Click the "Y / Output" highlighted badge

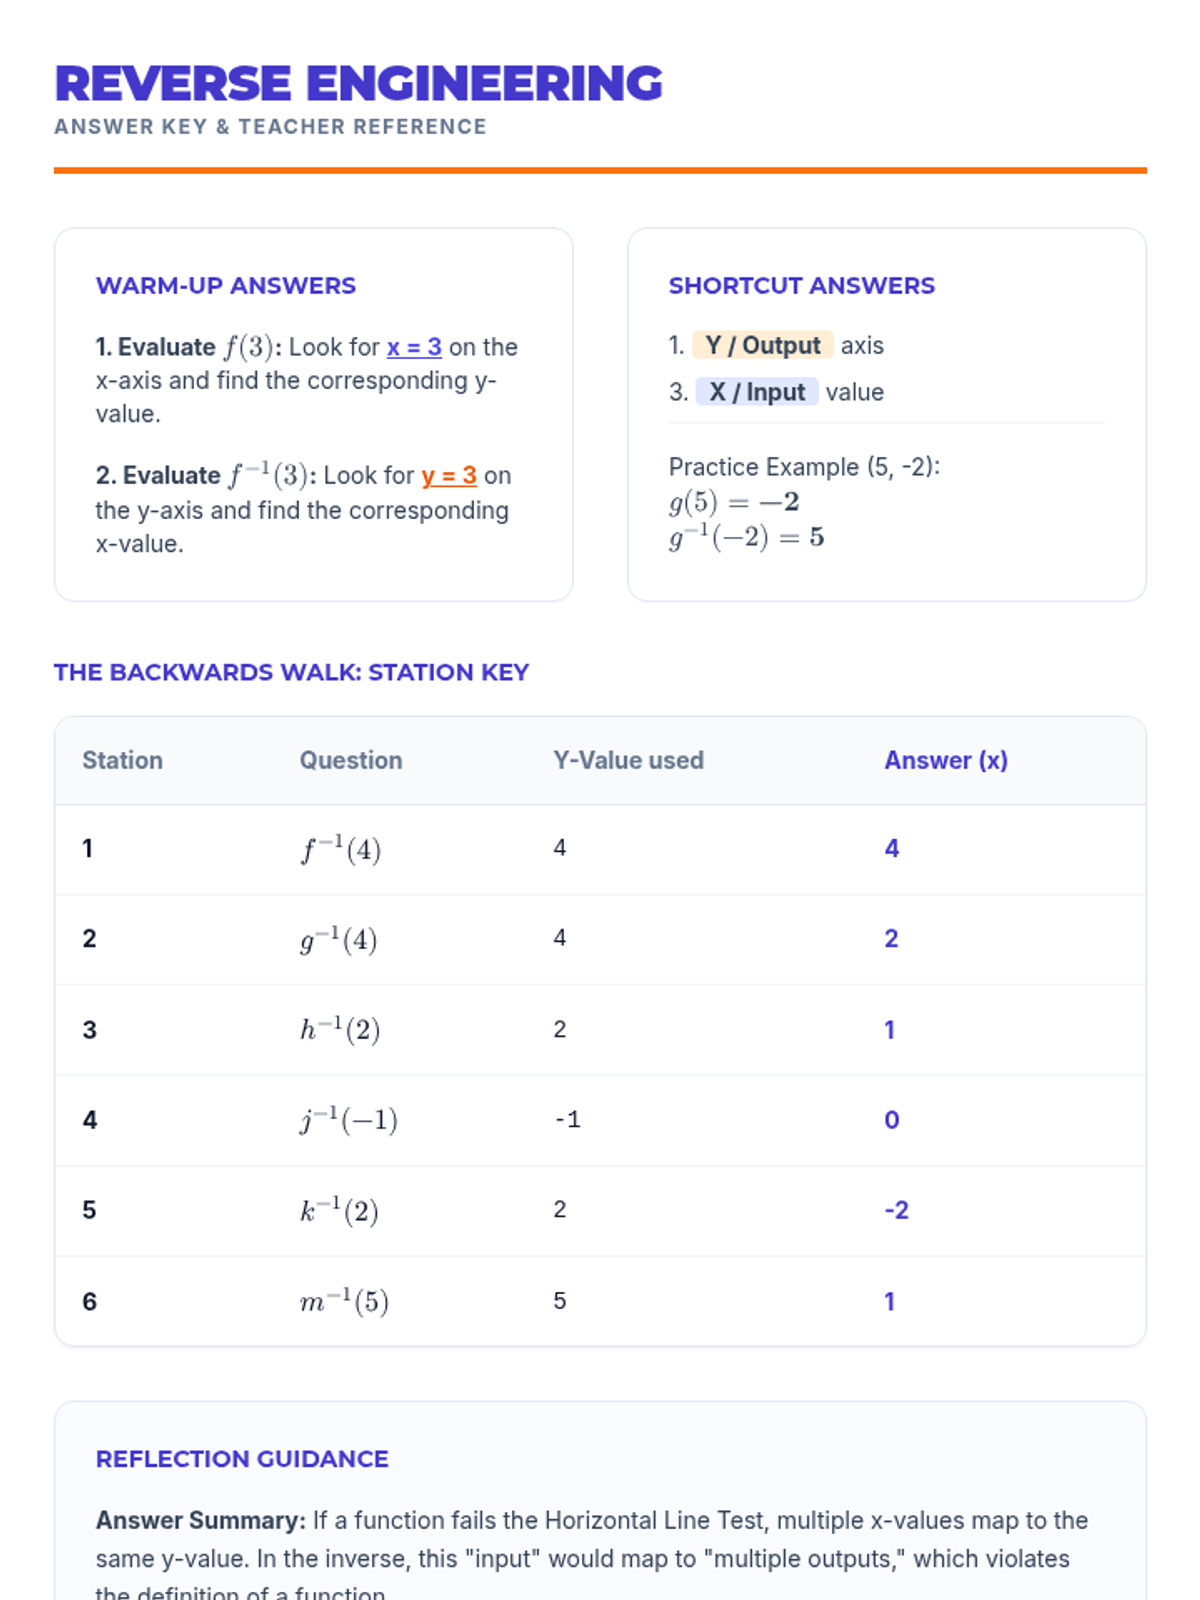pos(762,345)
